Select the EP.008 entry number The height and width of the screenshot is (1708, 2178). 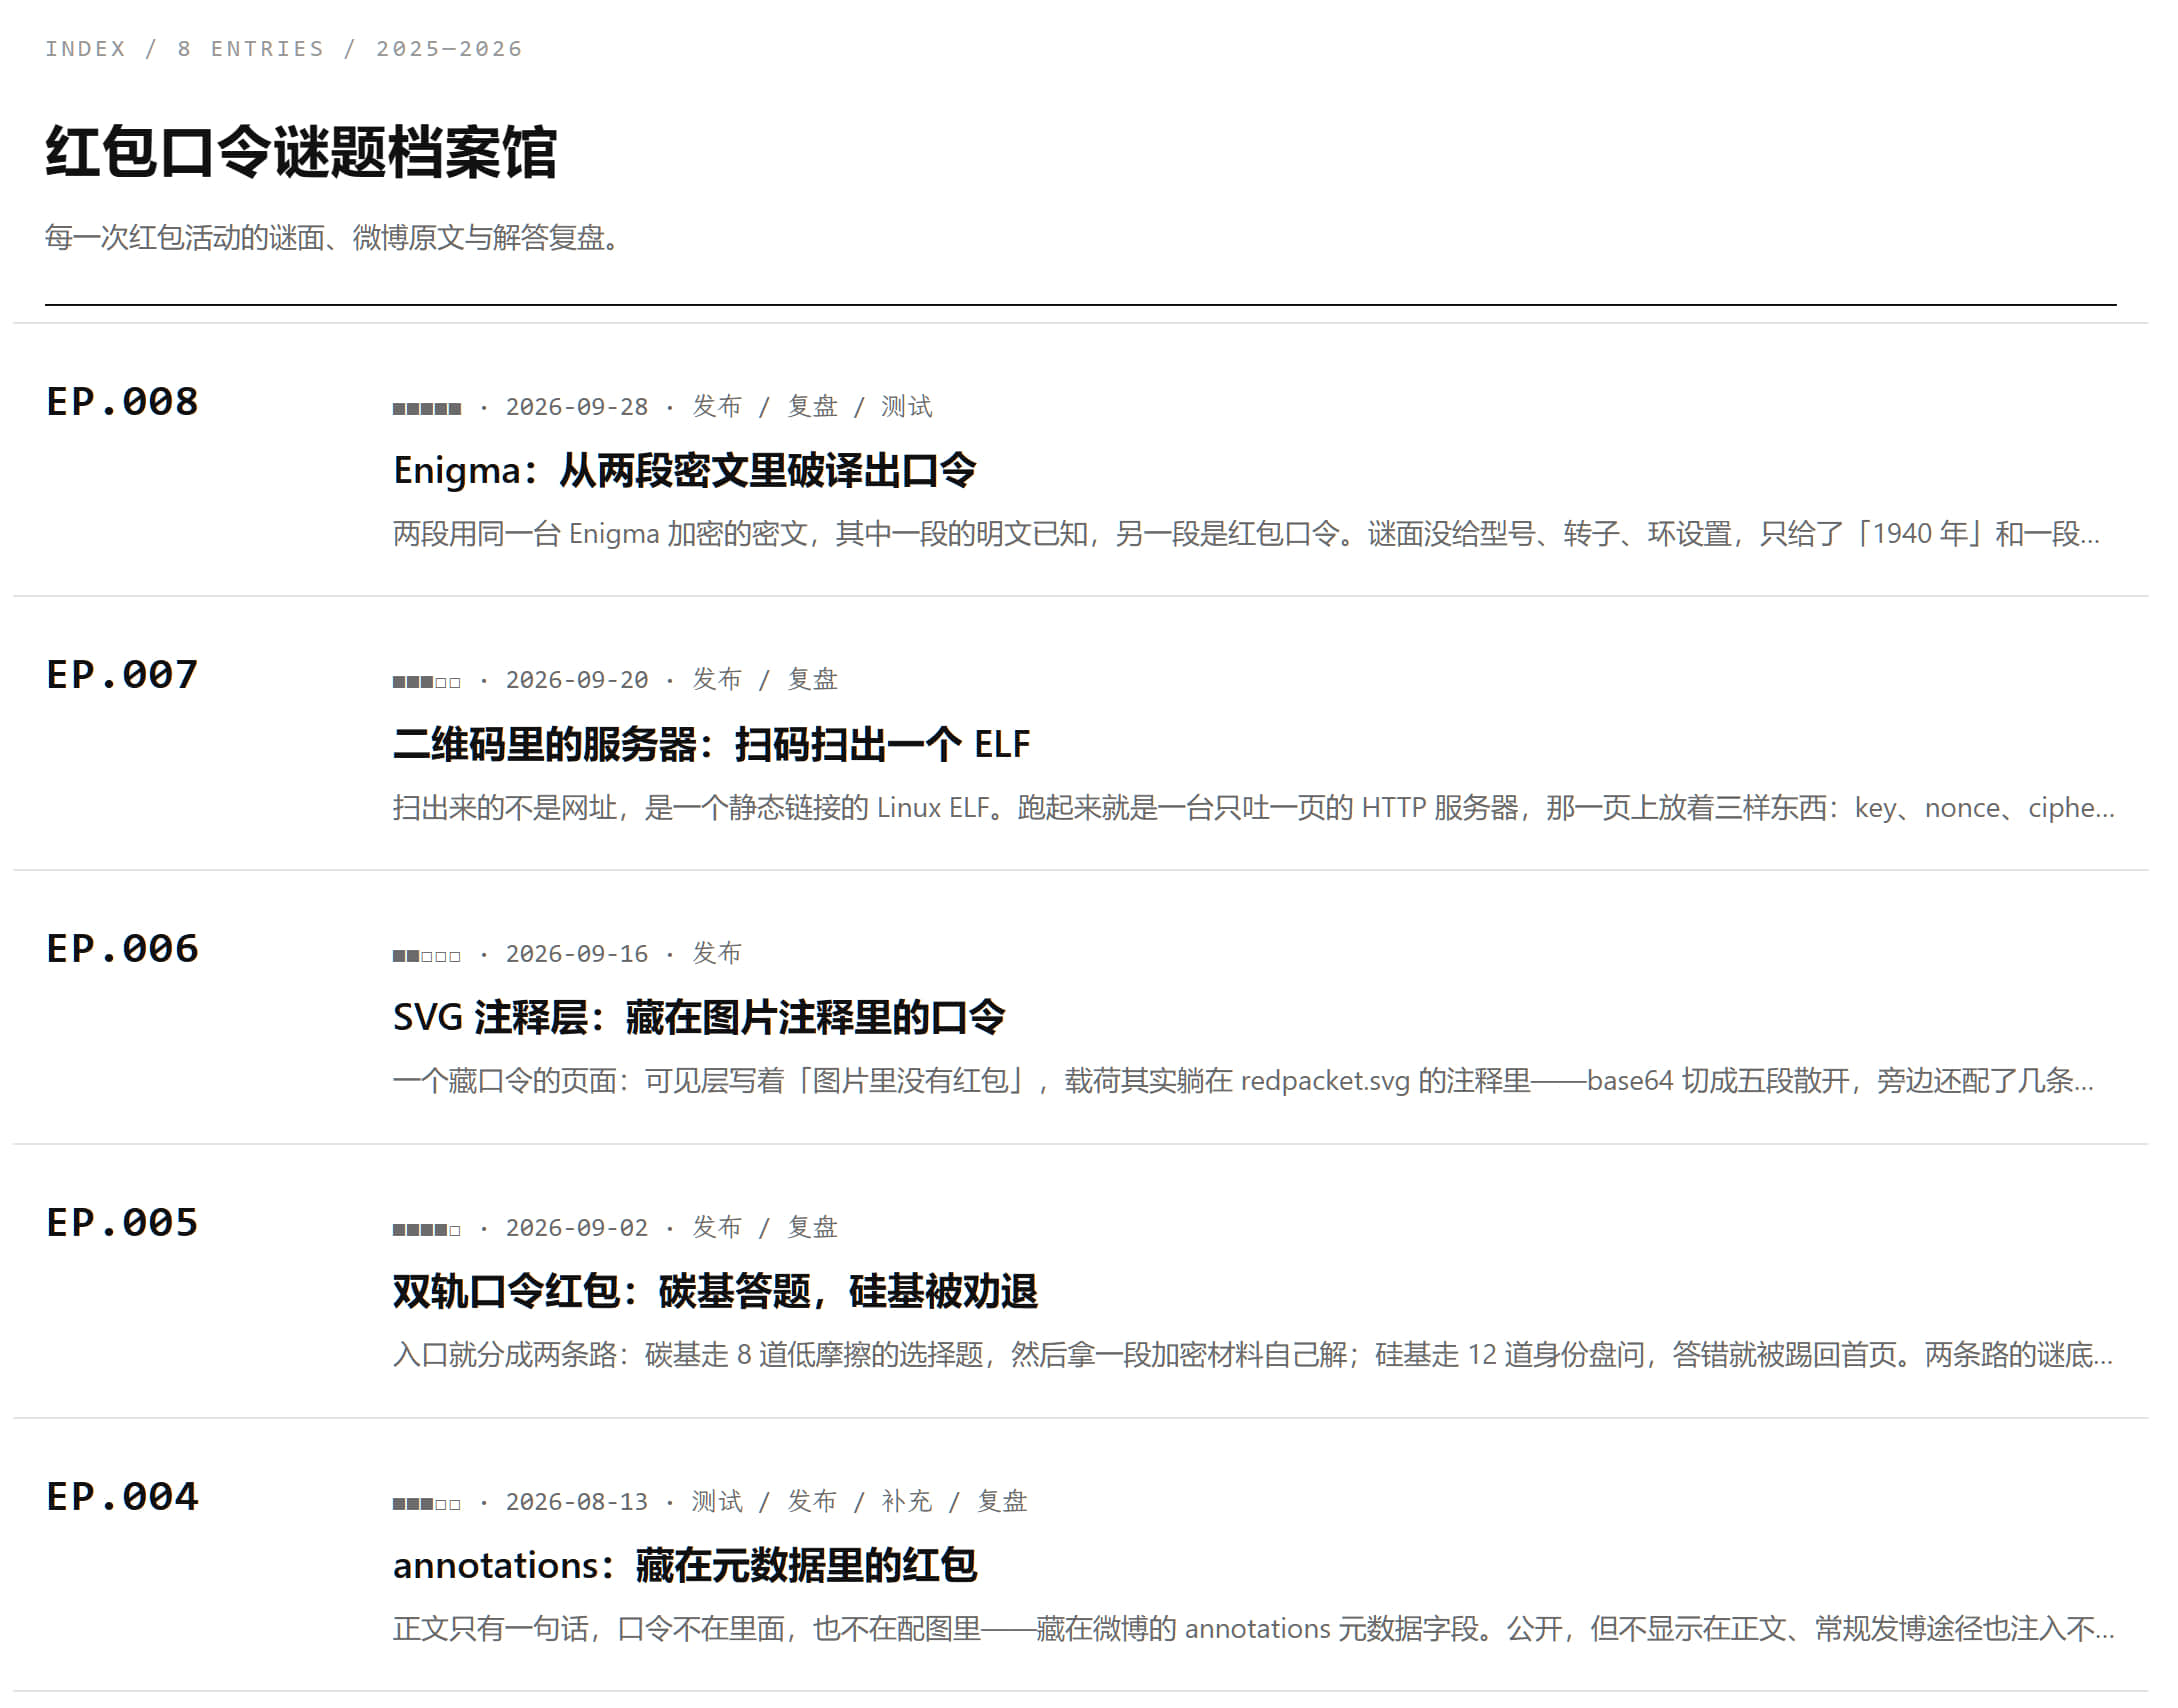(122, 402)
